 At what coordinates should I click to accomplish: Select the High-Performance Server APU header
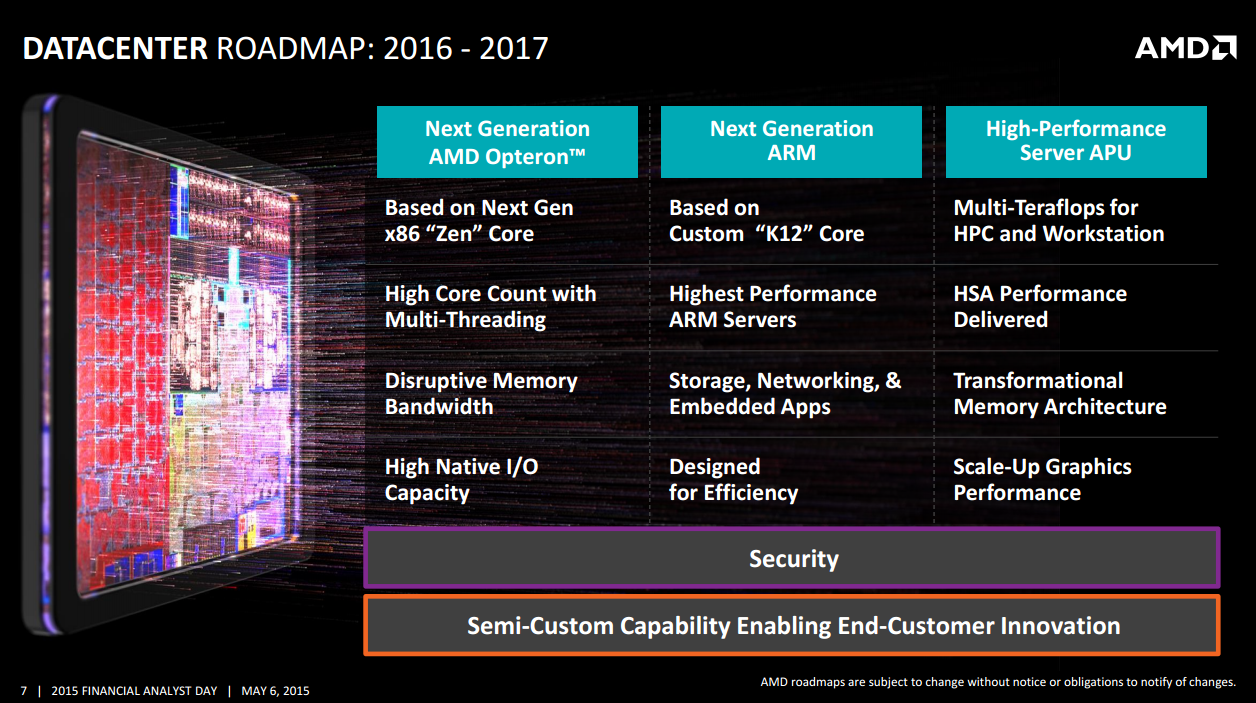click(x=1075, y=141)
